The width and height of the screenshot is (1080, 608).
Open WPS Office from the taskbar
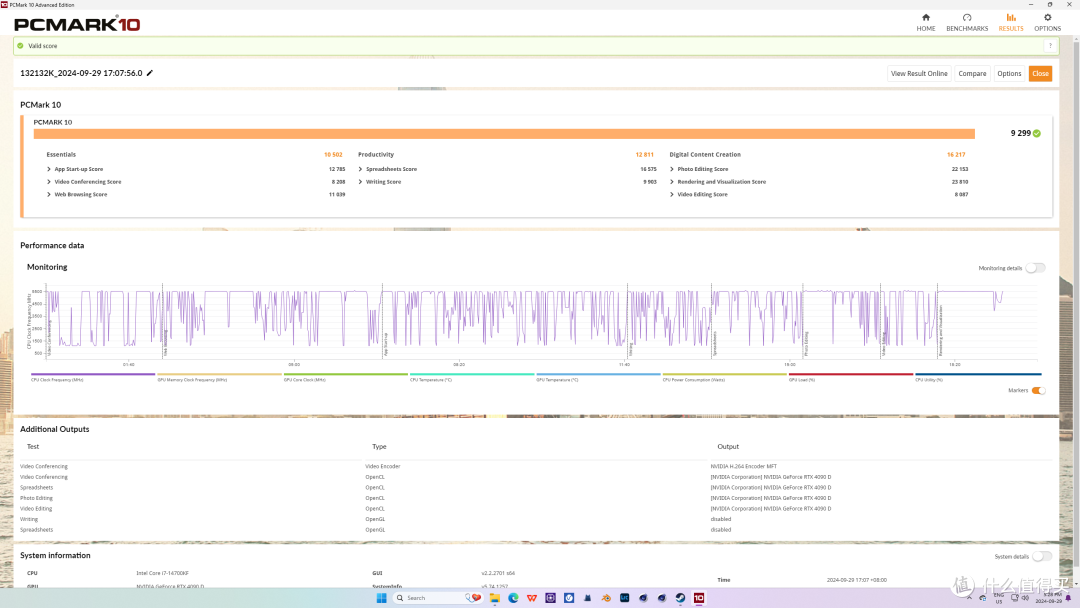click(x=532, y=598)
